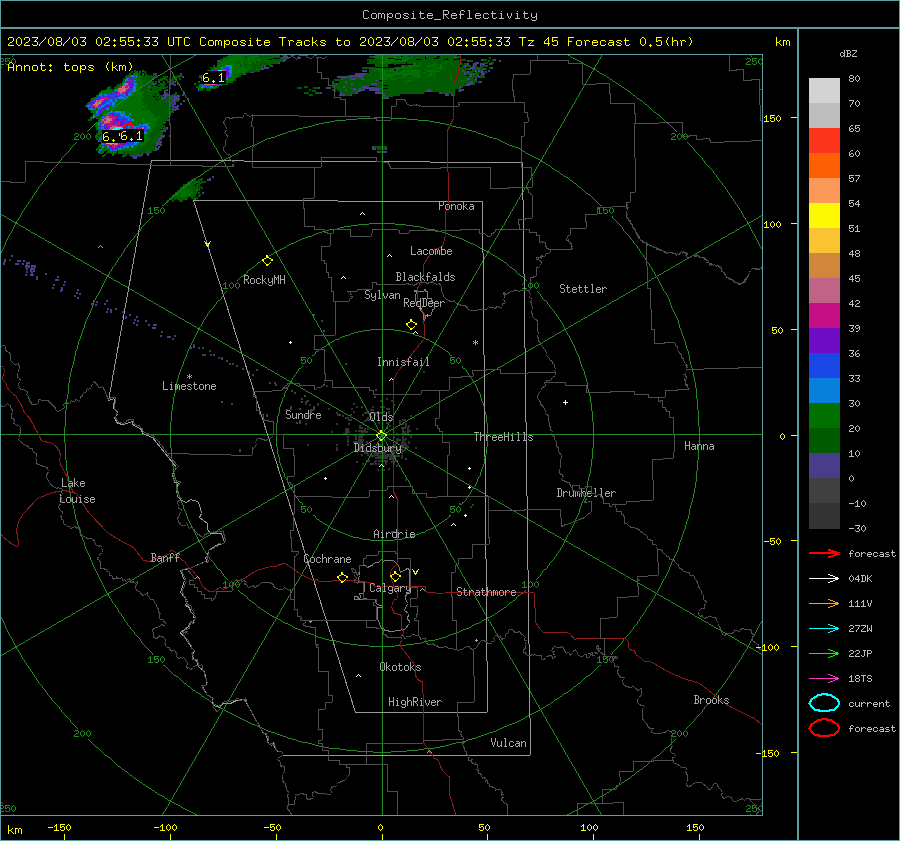
Task: Click the Limestone label
Action: tap(189, 386)
